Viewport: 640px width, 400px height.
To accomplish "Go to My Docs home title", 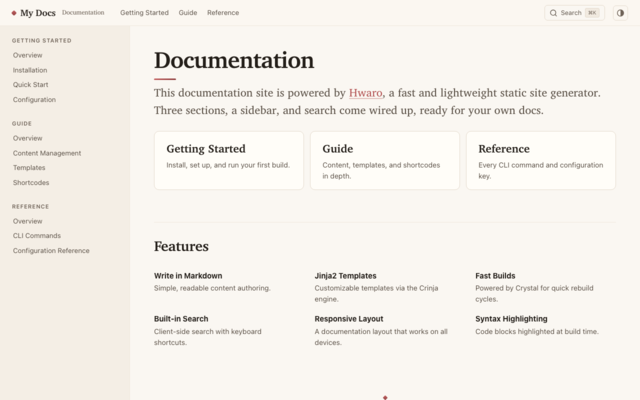I will click(x=38, y=13).
